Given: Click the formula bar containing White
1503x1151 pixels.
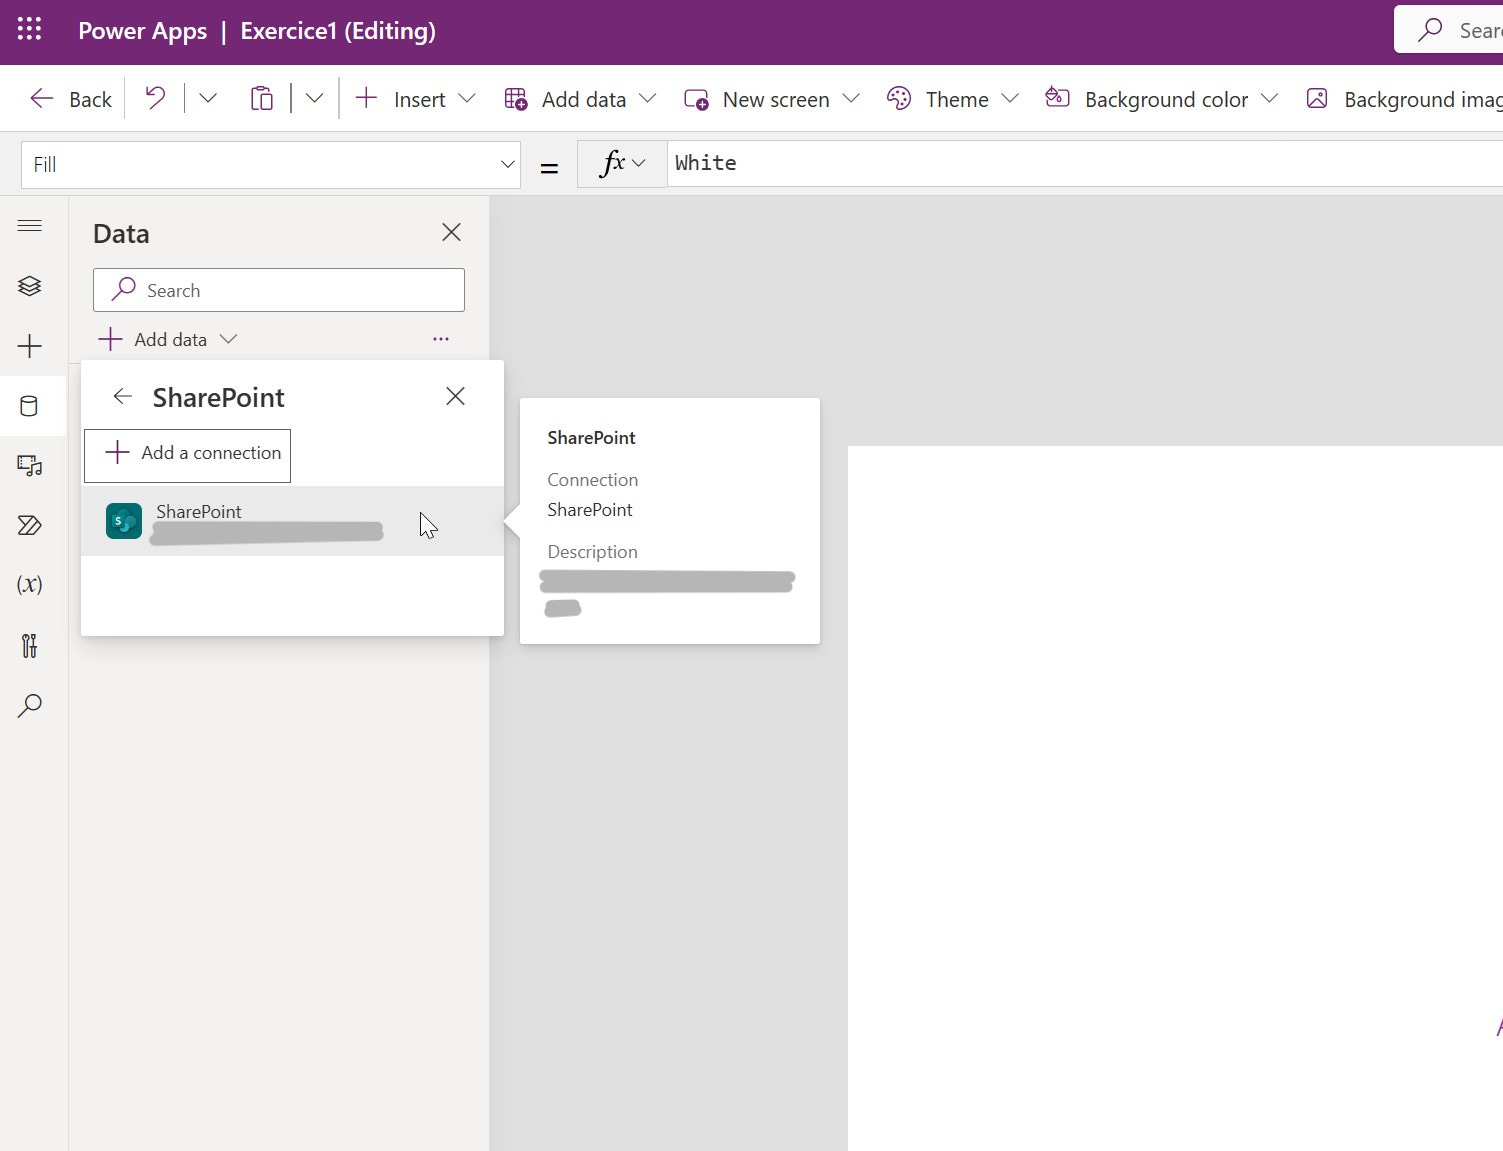Looking at the screenshot, I should (1085, 163).
